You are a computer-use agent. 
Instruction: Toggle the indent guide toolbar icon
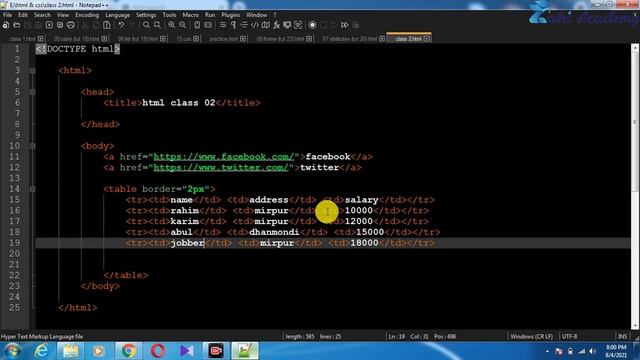[x=244, y=25]
